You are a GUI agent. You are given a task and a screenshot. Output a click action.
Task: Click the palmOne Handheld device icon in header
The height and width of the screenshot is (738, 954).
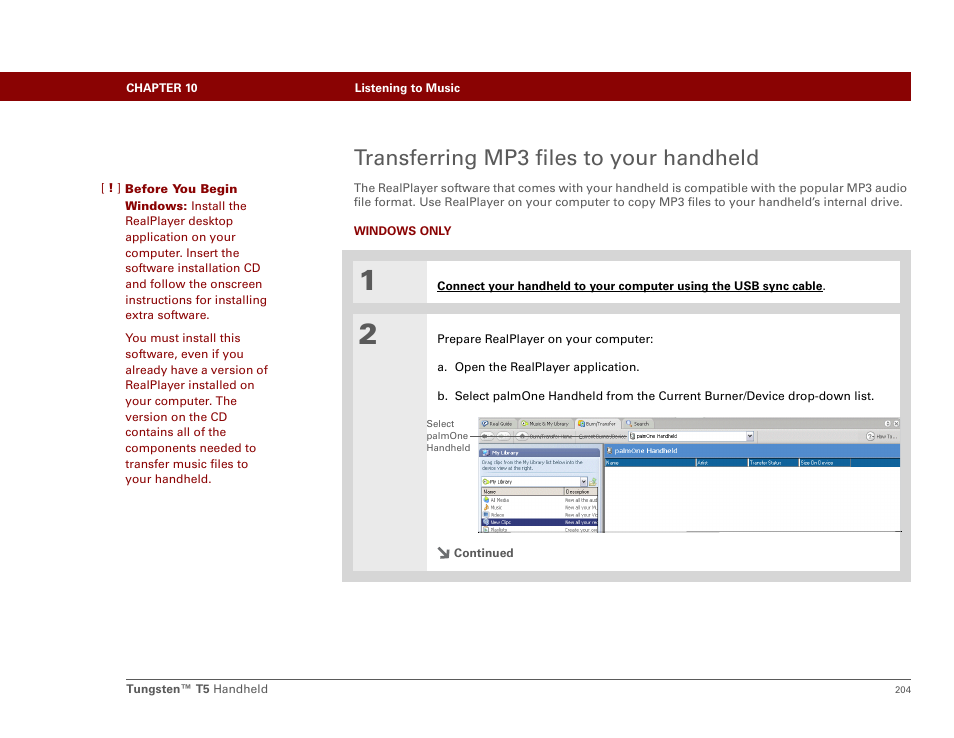tap(610, 451)
